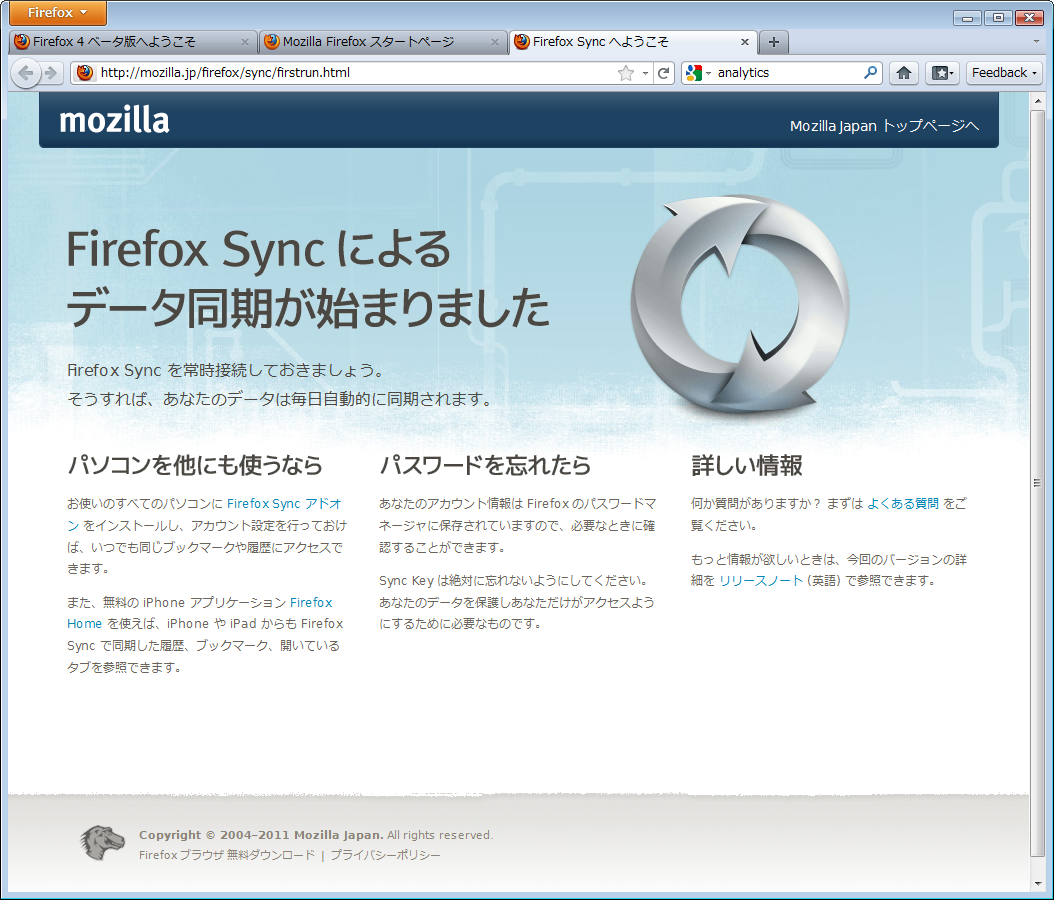
Task: Click the vertical scrollbar thumb
Action: [x=1037, y=483]
